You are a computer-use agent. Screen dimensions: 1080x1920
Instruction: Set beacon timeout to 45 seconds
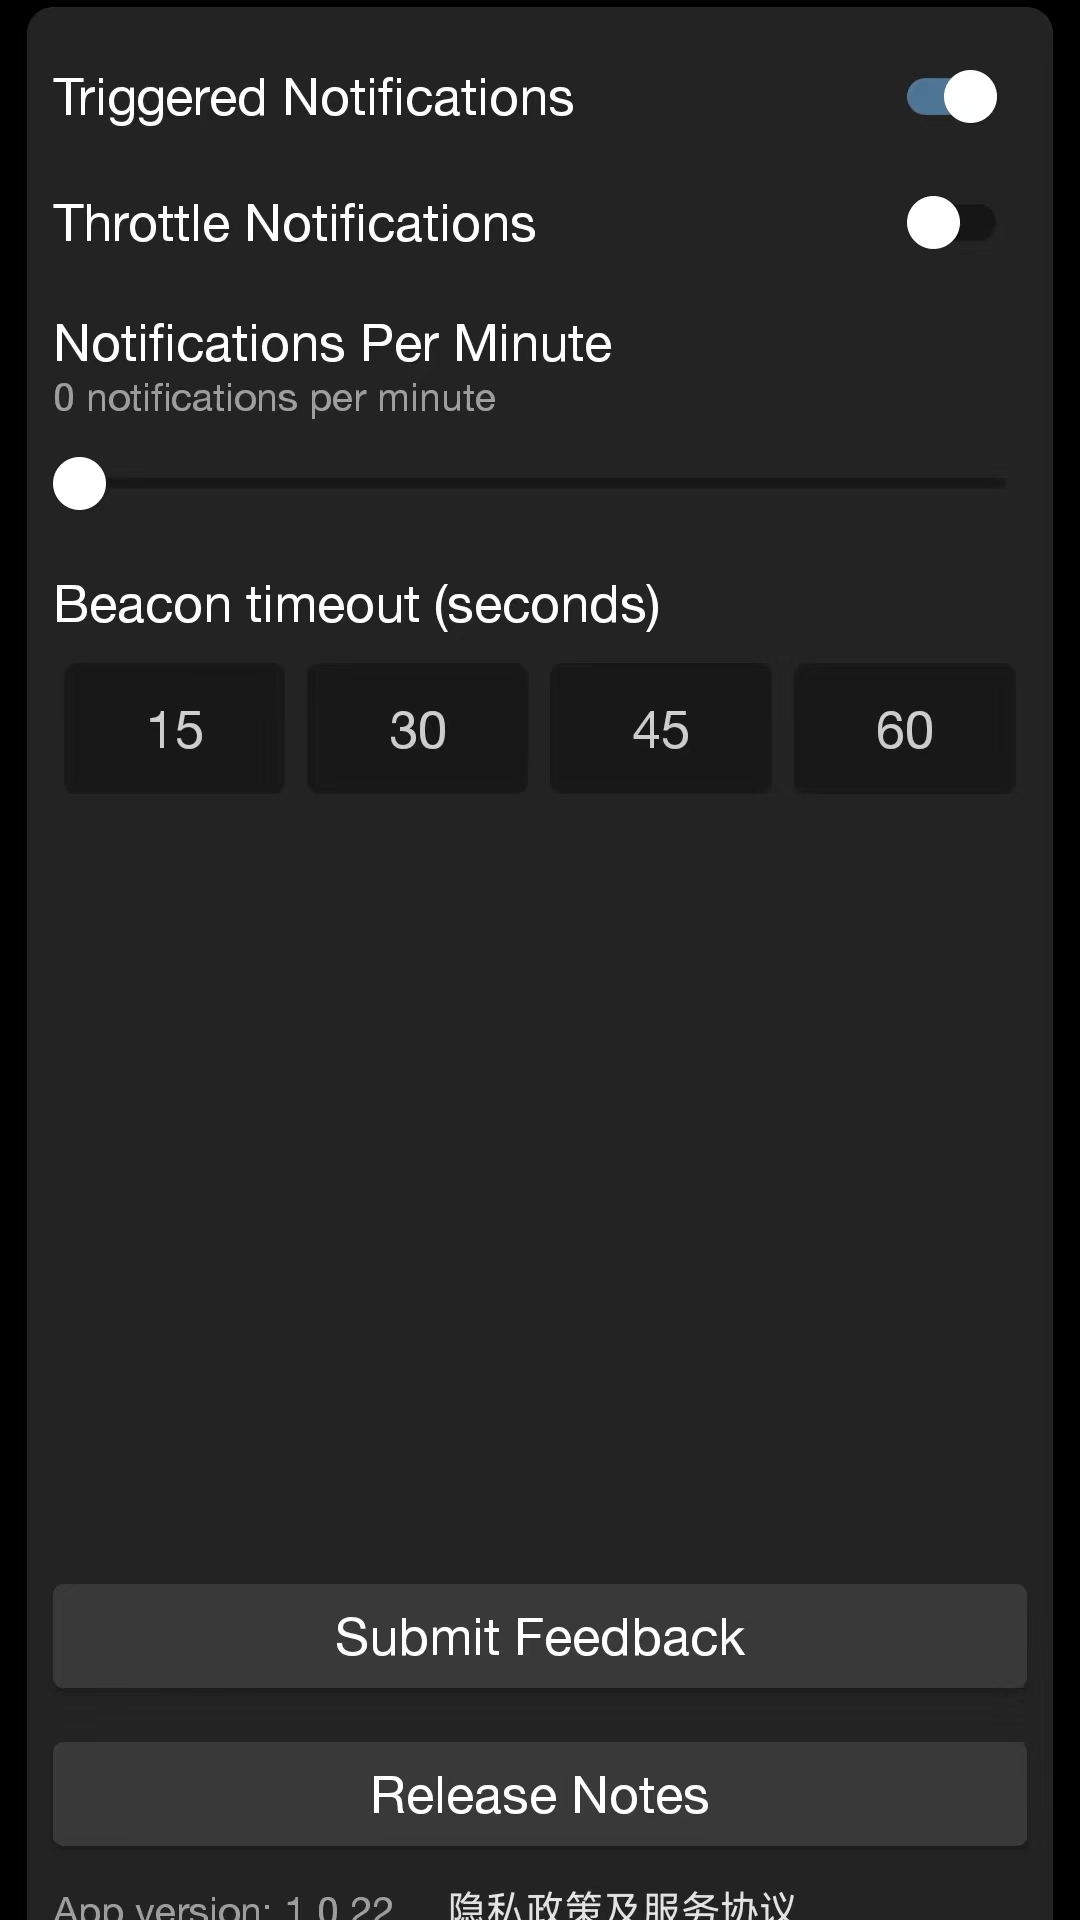661,729
